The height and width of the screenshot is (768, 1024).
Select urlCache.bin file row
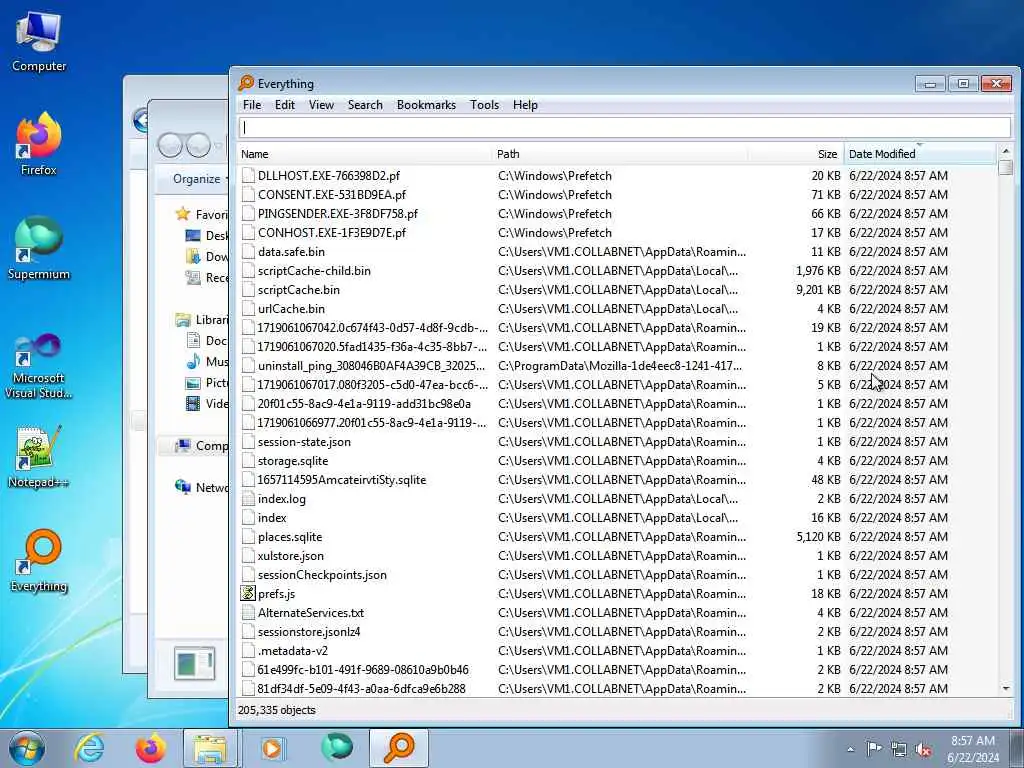click(x=594, y=308)
